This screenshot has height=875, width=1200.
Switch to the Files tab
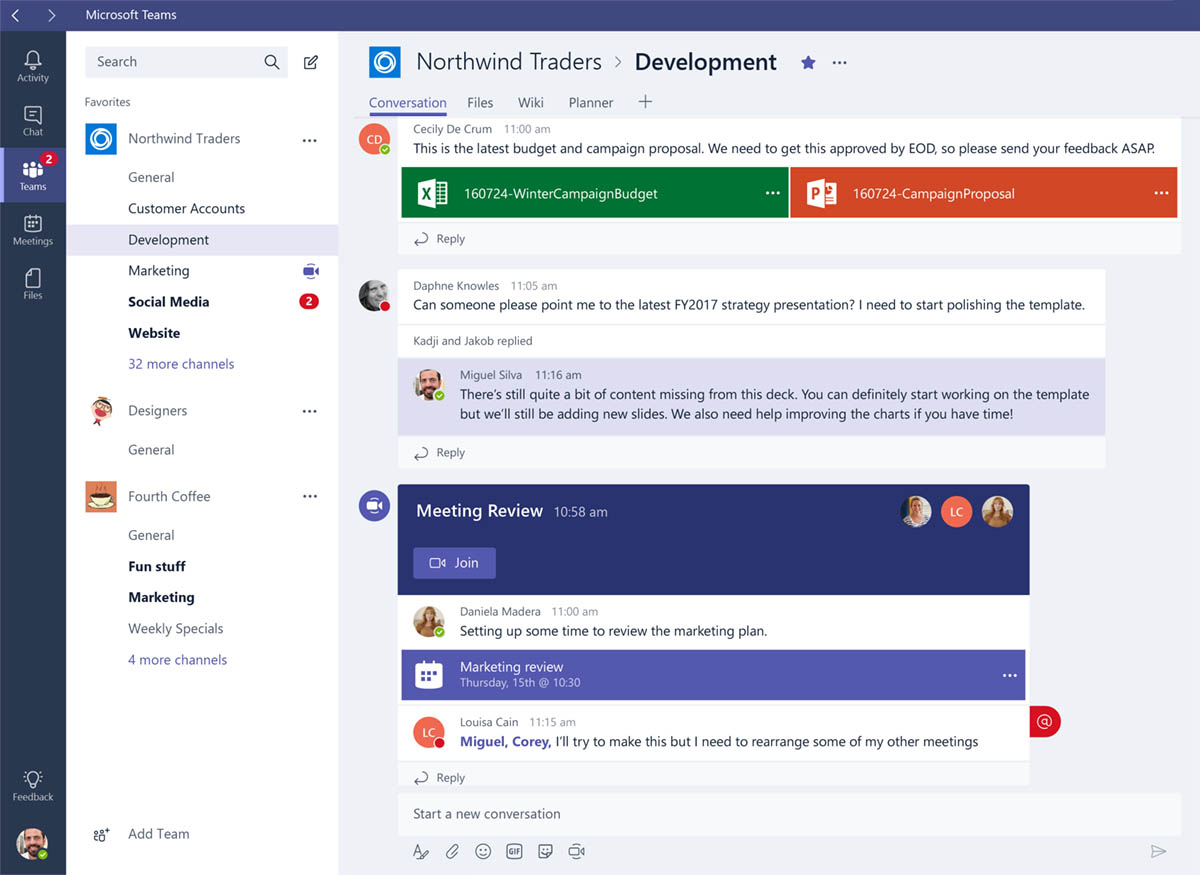tap(480, 102)
